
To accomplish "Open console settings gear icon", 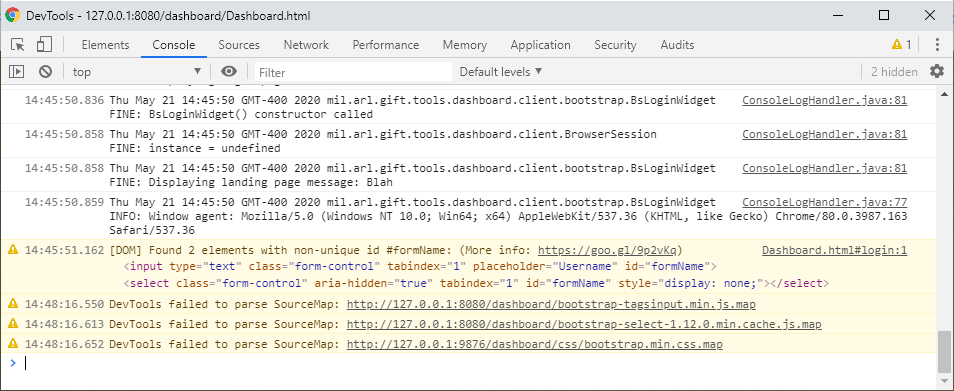I will 937,72.
